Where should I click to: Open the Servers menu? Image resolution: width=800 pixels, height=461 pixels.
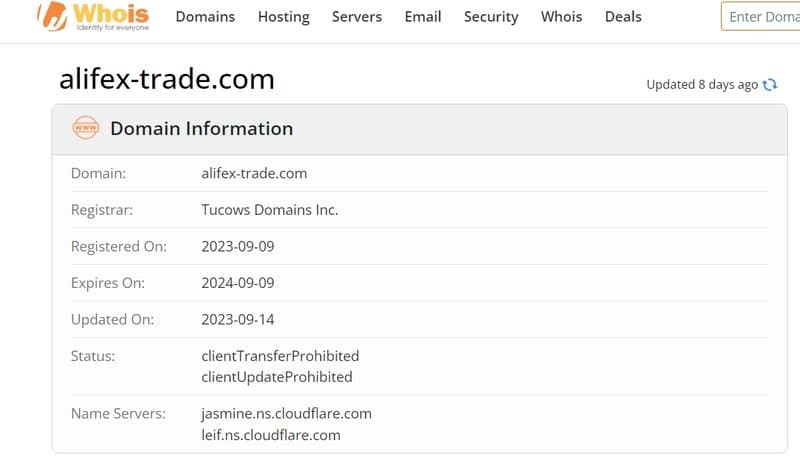pos(357,17)
